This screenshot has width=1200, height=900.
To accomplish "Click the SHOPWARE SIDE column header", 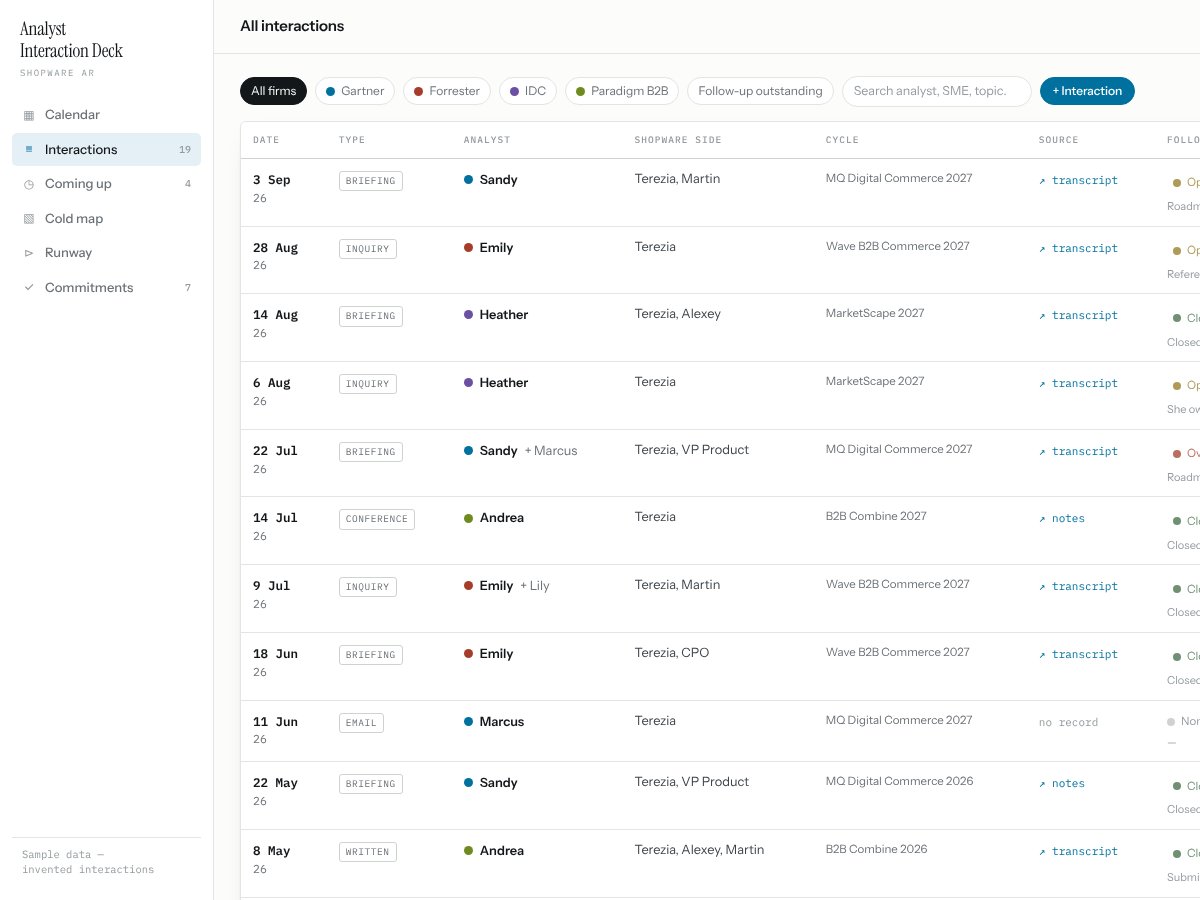I will coord(678,140).
